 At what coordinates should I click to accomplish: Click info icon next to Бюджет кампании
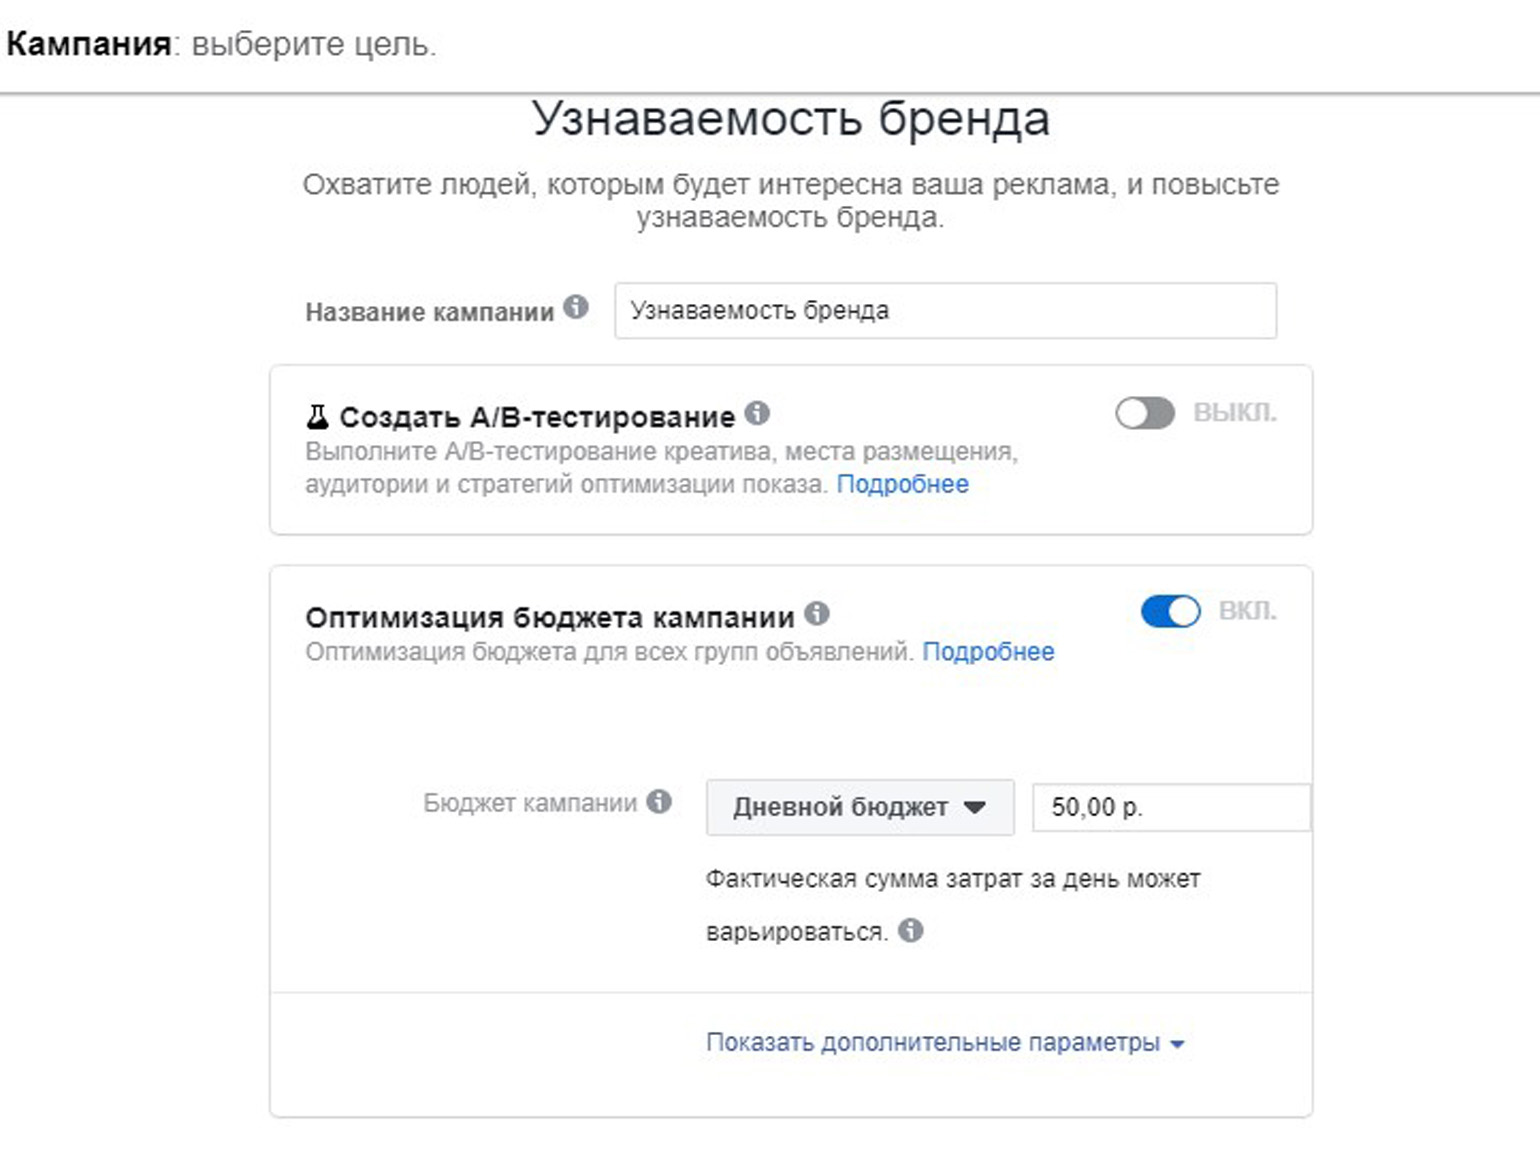(659, 801)
